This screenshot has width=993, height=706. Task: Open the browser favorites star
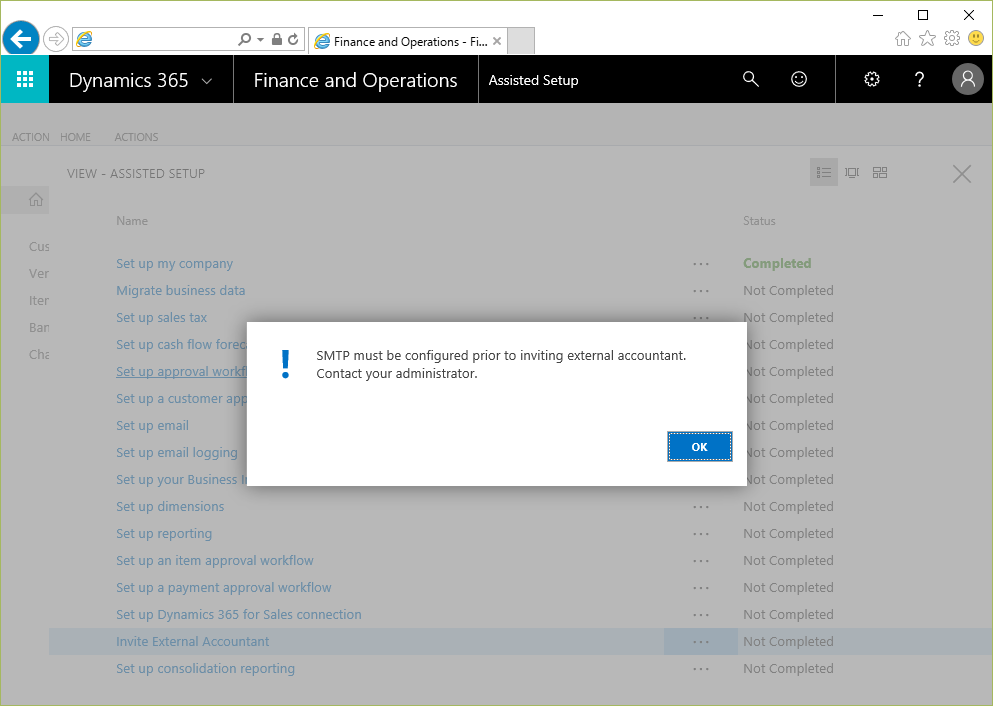pyautogui.click(x=927, y=39)
